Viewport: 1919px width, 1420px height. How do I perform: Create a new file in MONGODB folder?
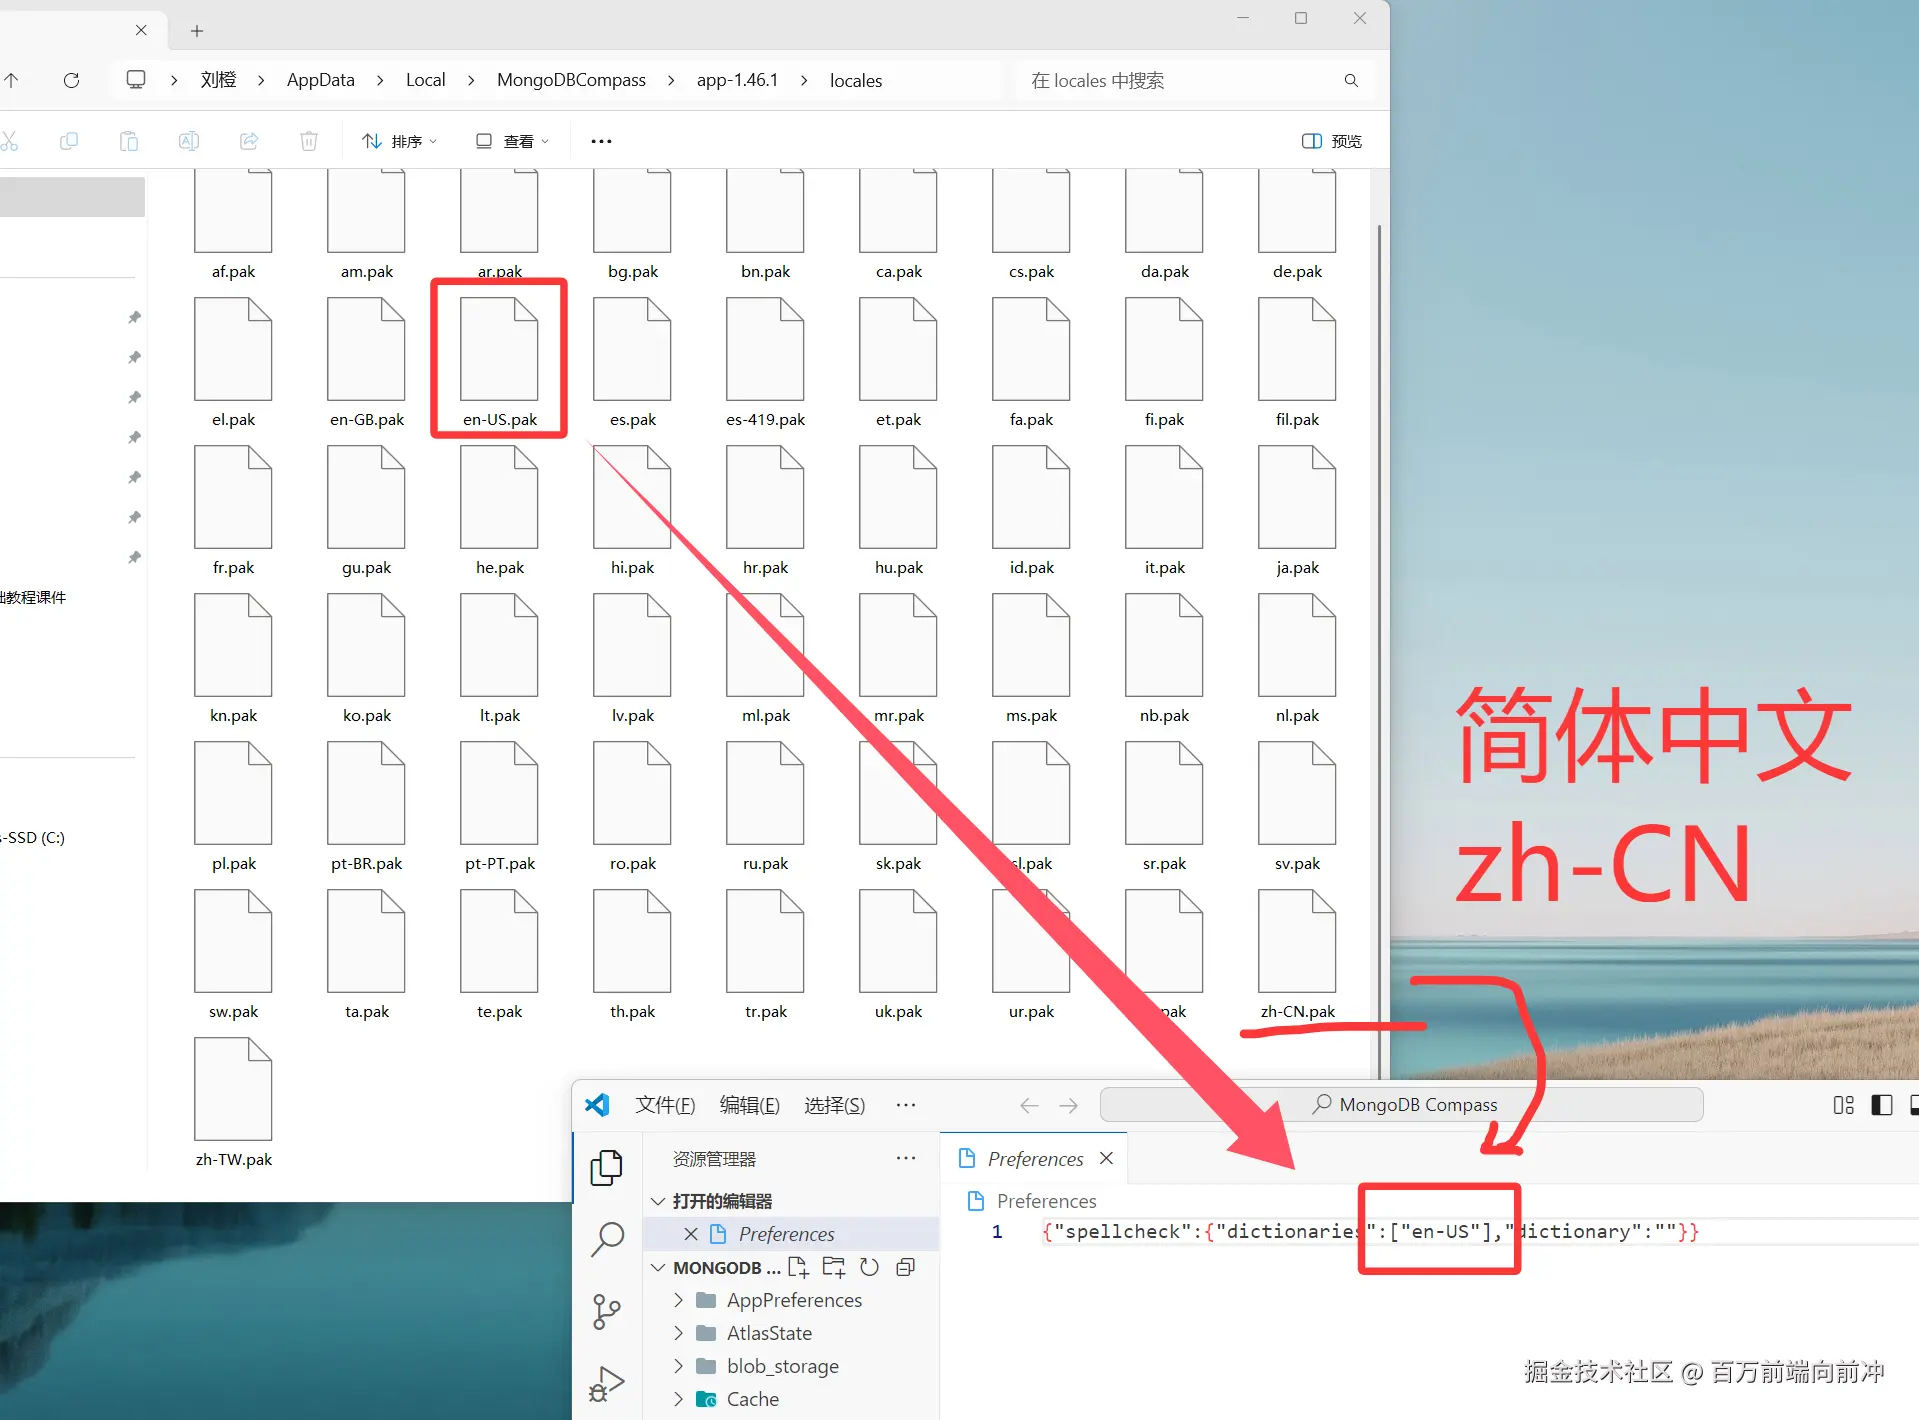click(x=799, y=1267)
